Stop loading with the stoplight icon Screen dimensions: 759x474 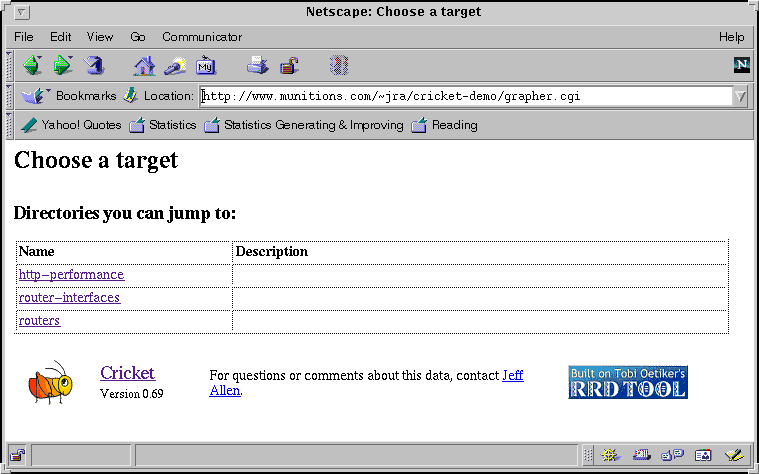coord(339,66)
